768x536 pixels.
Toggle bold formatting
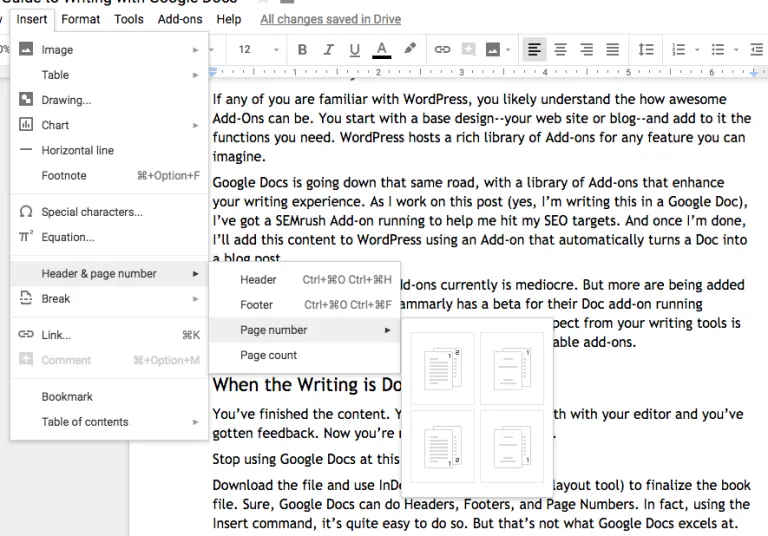pos(302,49)
